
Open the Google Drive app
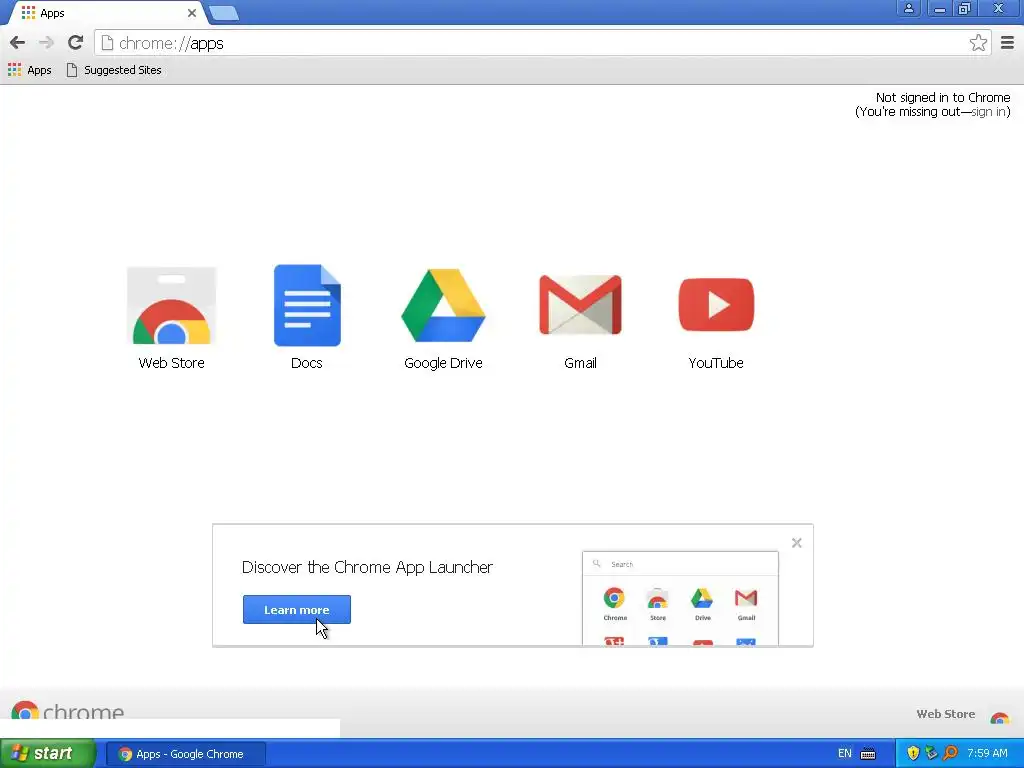pos(443,317)
